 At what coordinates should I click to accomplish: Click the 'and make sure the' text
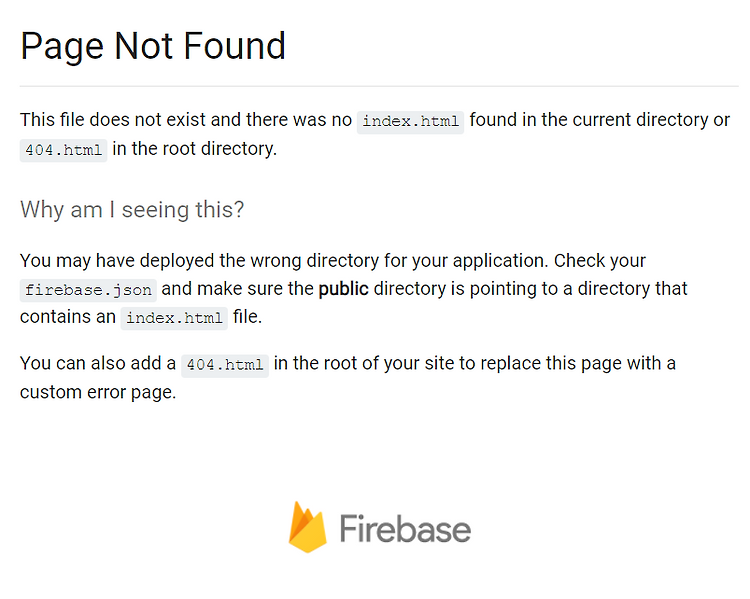(x=237, y=289)
